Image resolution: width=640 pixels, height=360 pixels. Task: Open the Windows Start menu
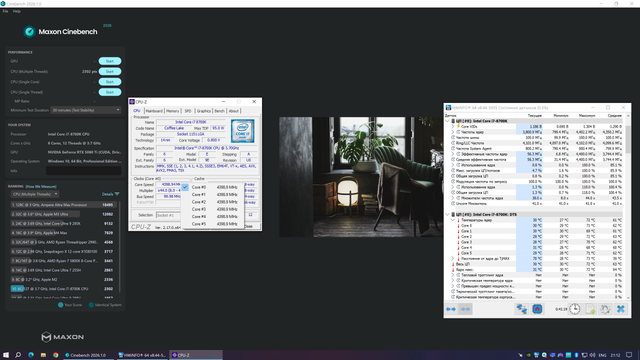click(x=6, y=355)
